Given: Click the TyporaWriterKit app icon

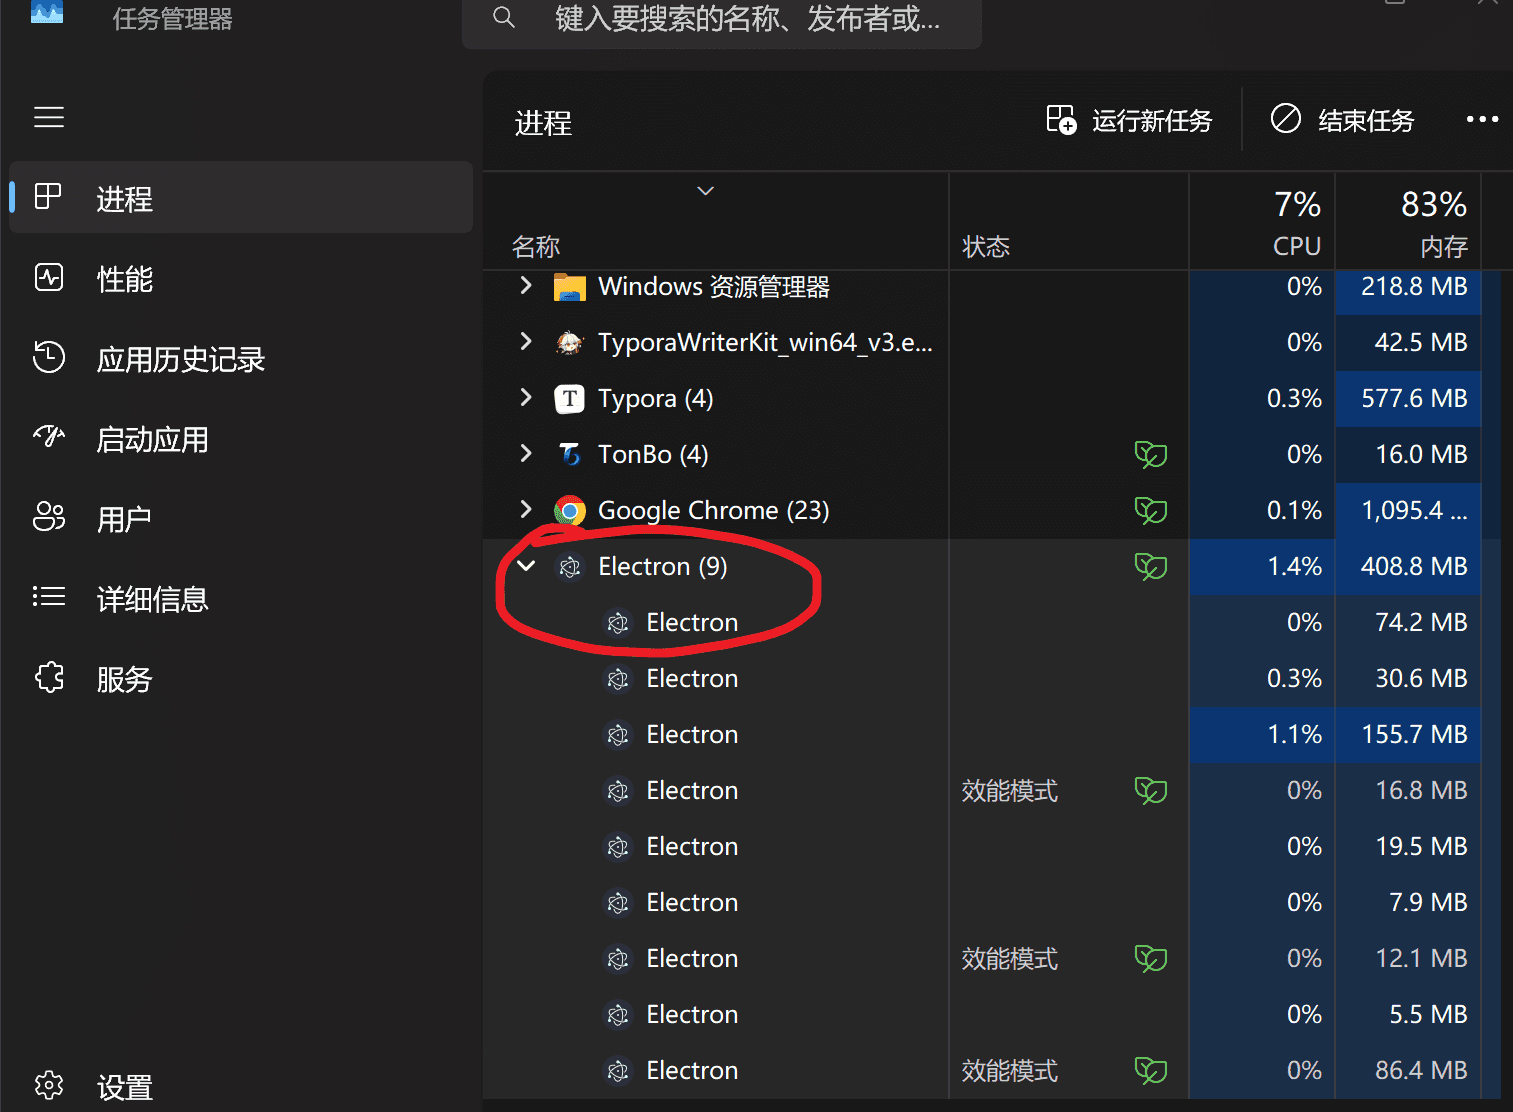Looking at the screenshot, I should 570,343.
